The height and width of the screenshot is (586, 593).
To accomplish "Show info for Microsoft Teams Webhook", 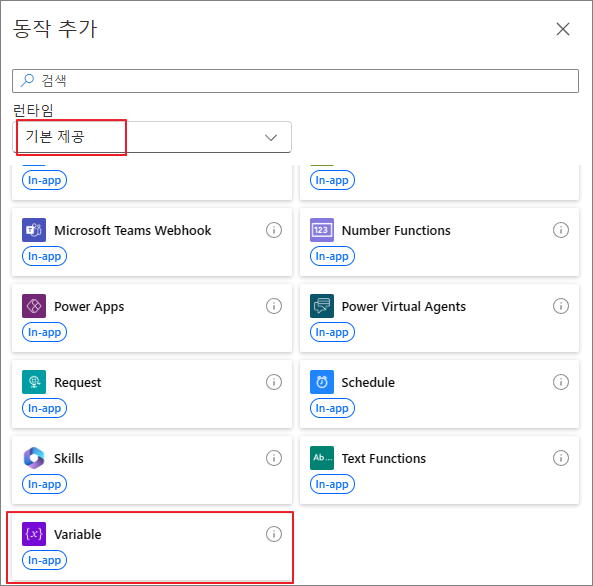I will click(x=274, y=230).
